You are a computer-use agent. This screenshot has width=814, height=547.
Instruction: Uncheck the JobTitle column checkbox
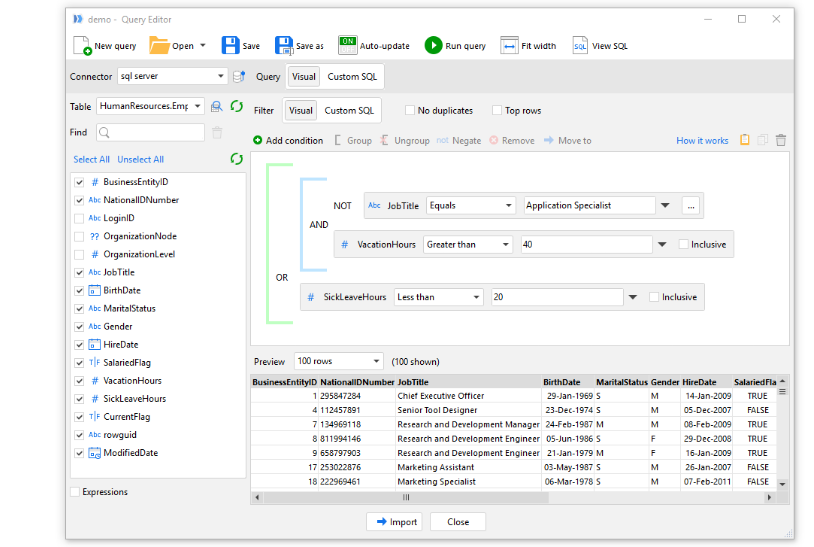pyautogui.click(x=79, y=272)
